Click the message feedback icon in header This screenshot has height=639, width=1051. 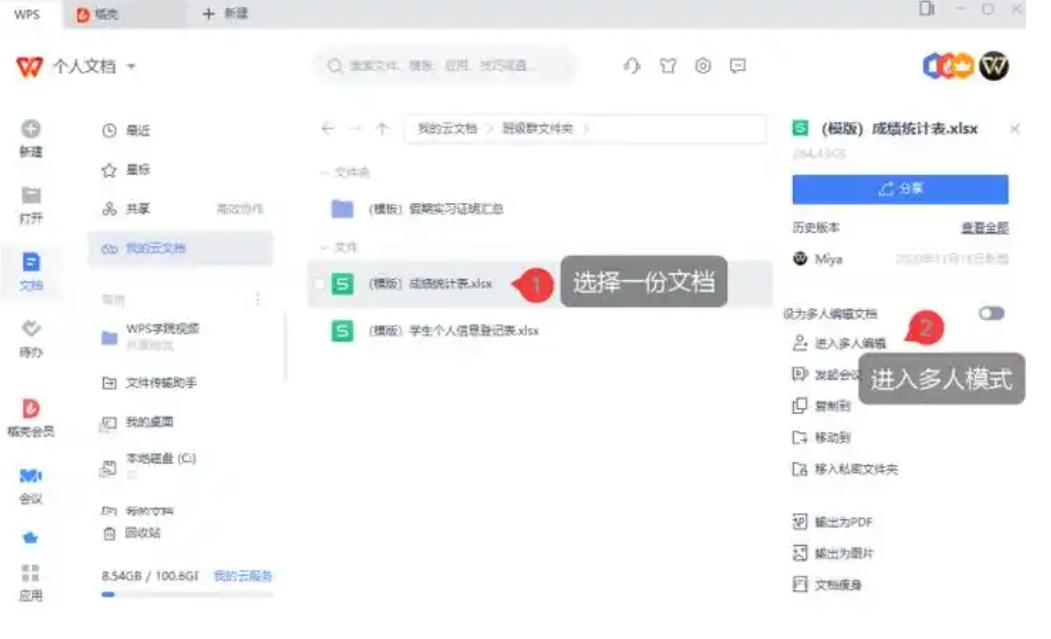coord(738,66)
